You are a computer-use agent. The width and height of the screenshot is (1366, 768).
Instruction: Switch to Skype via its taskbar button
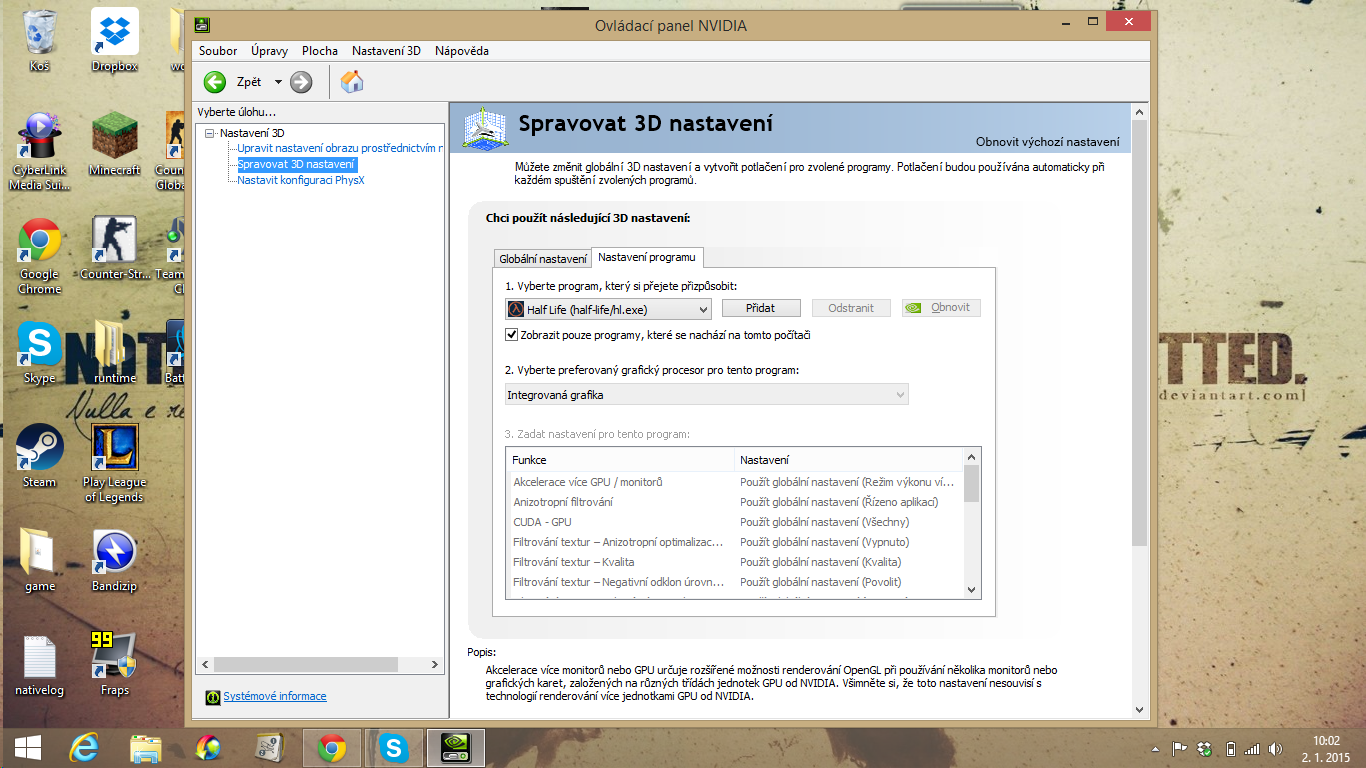point(392,747)
